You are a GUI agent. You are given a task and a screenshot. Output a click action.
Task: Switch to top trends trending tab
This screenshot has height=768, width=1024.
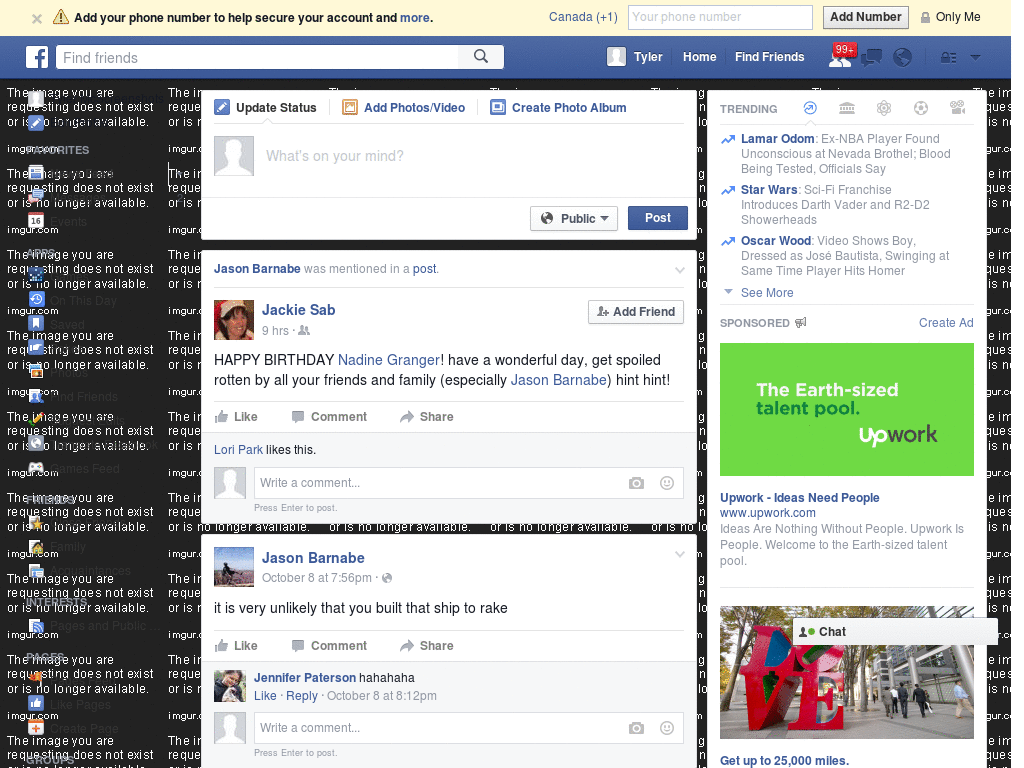(x=810, y=108)
